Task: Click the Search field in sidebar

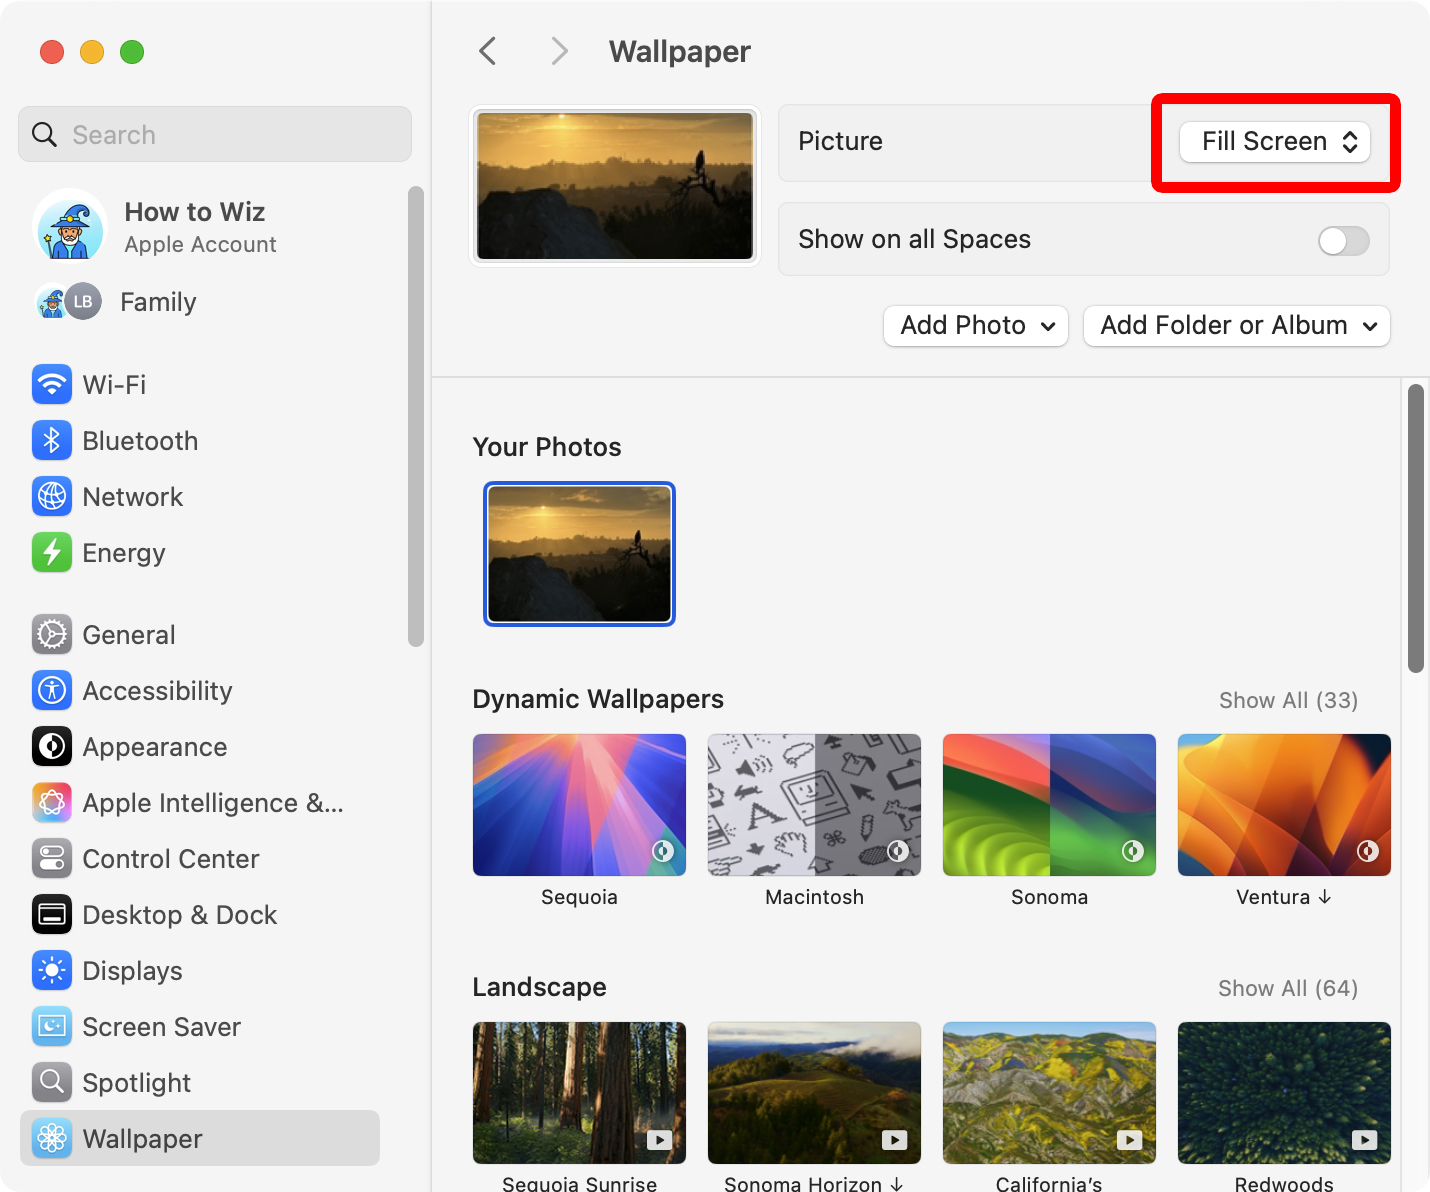Action: pos(215,135)
